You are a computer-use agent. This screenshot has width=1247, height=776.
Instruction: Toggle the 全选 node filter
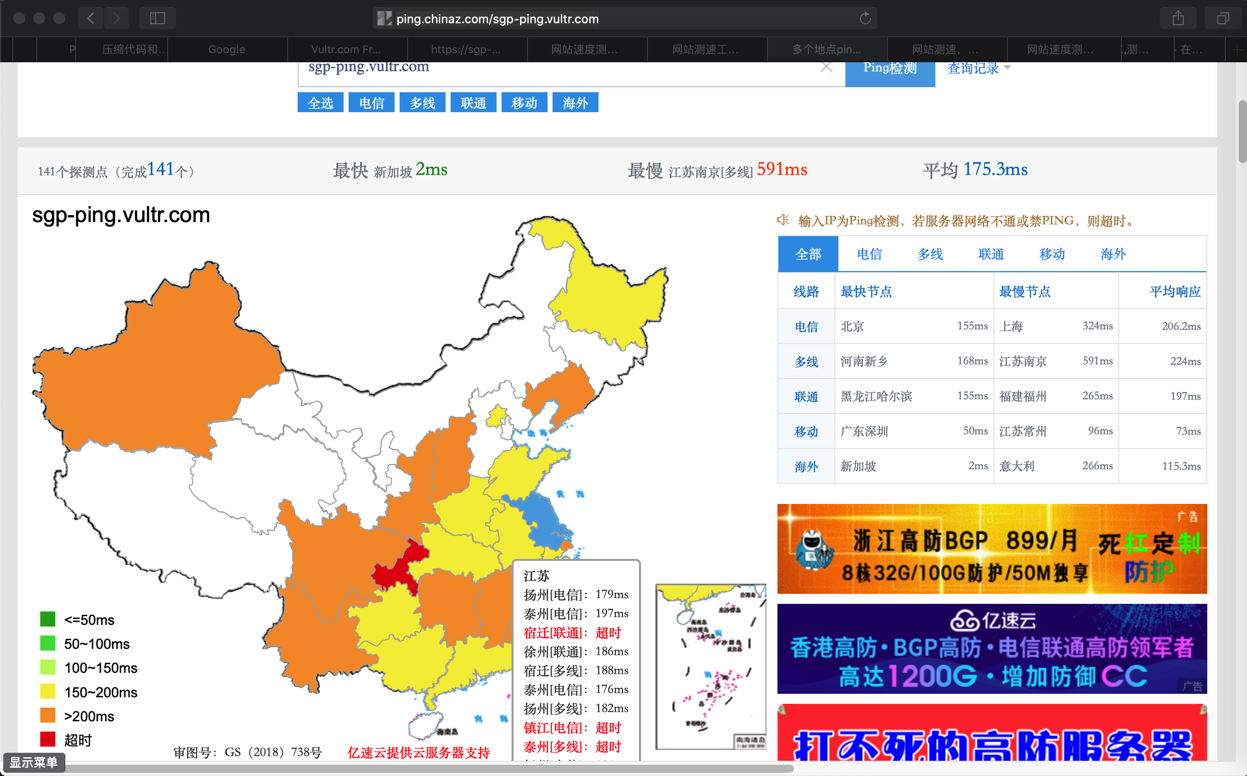[321, 102]
